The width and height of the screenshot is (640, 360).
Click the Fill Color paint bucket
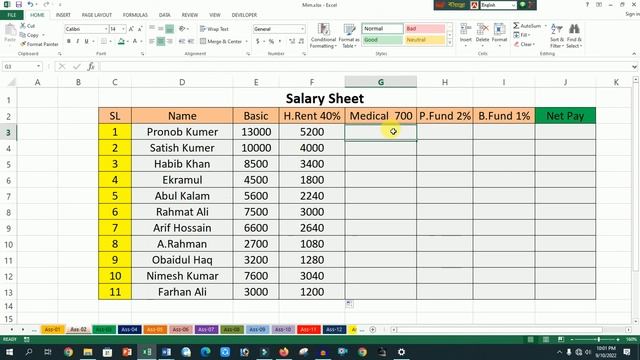pyautogui.click(x=121, y=41)
